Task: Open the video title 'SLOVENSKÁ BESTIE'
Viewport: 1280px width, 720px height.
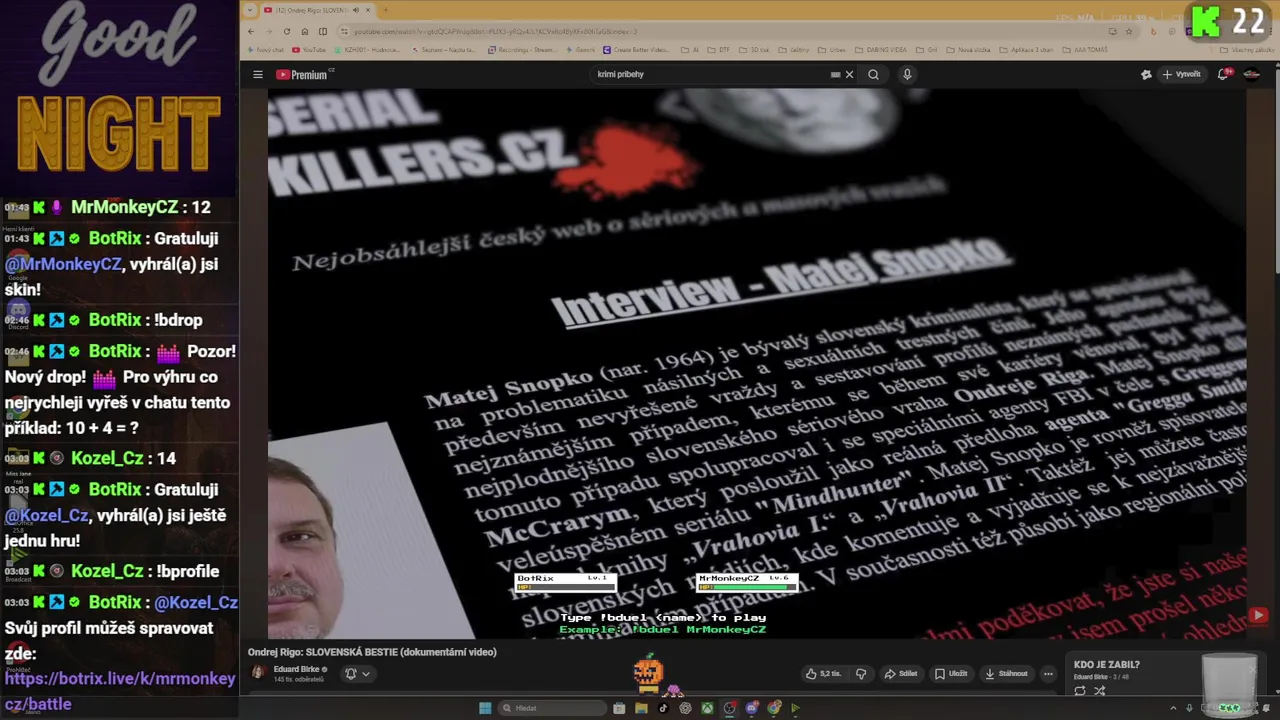Action: tap(372, 652)
